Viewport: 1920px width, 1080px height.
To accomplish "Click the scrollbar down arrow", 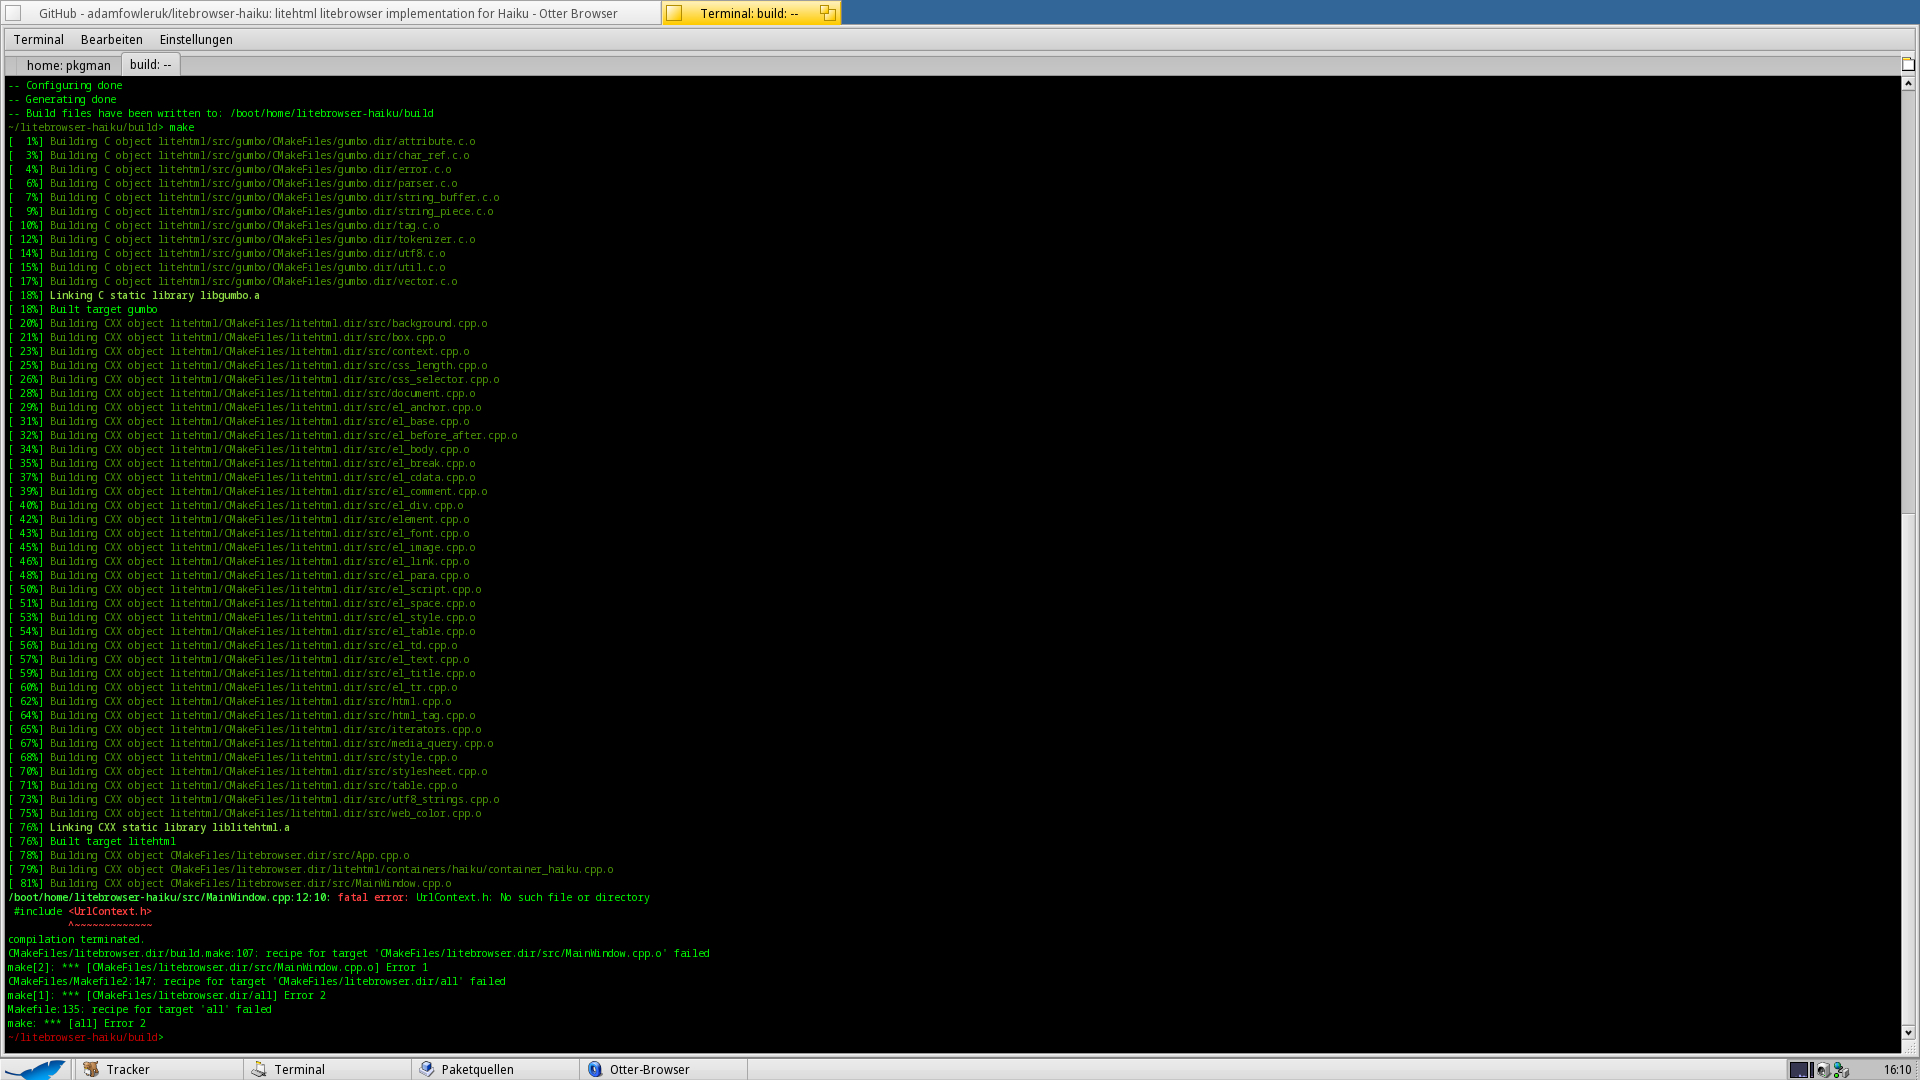I will pyautogui.click(x=1908, y=1033).
